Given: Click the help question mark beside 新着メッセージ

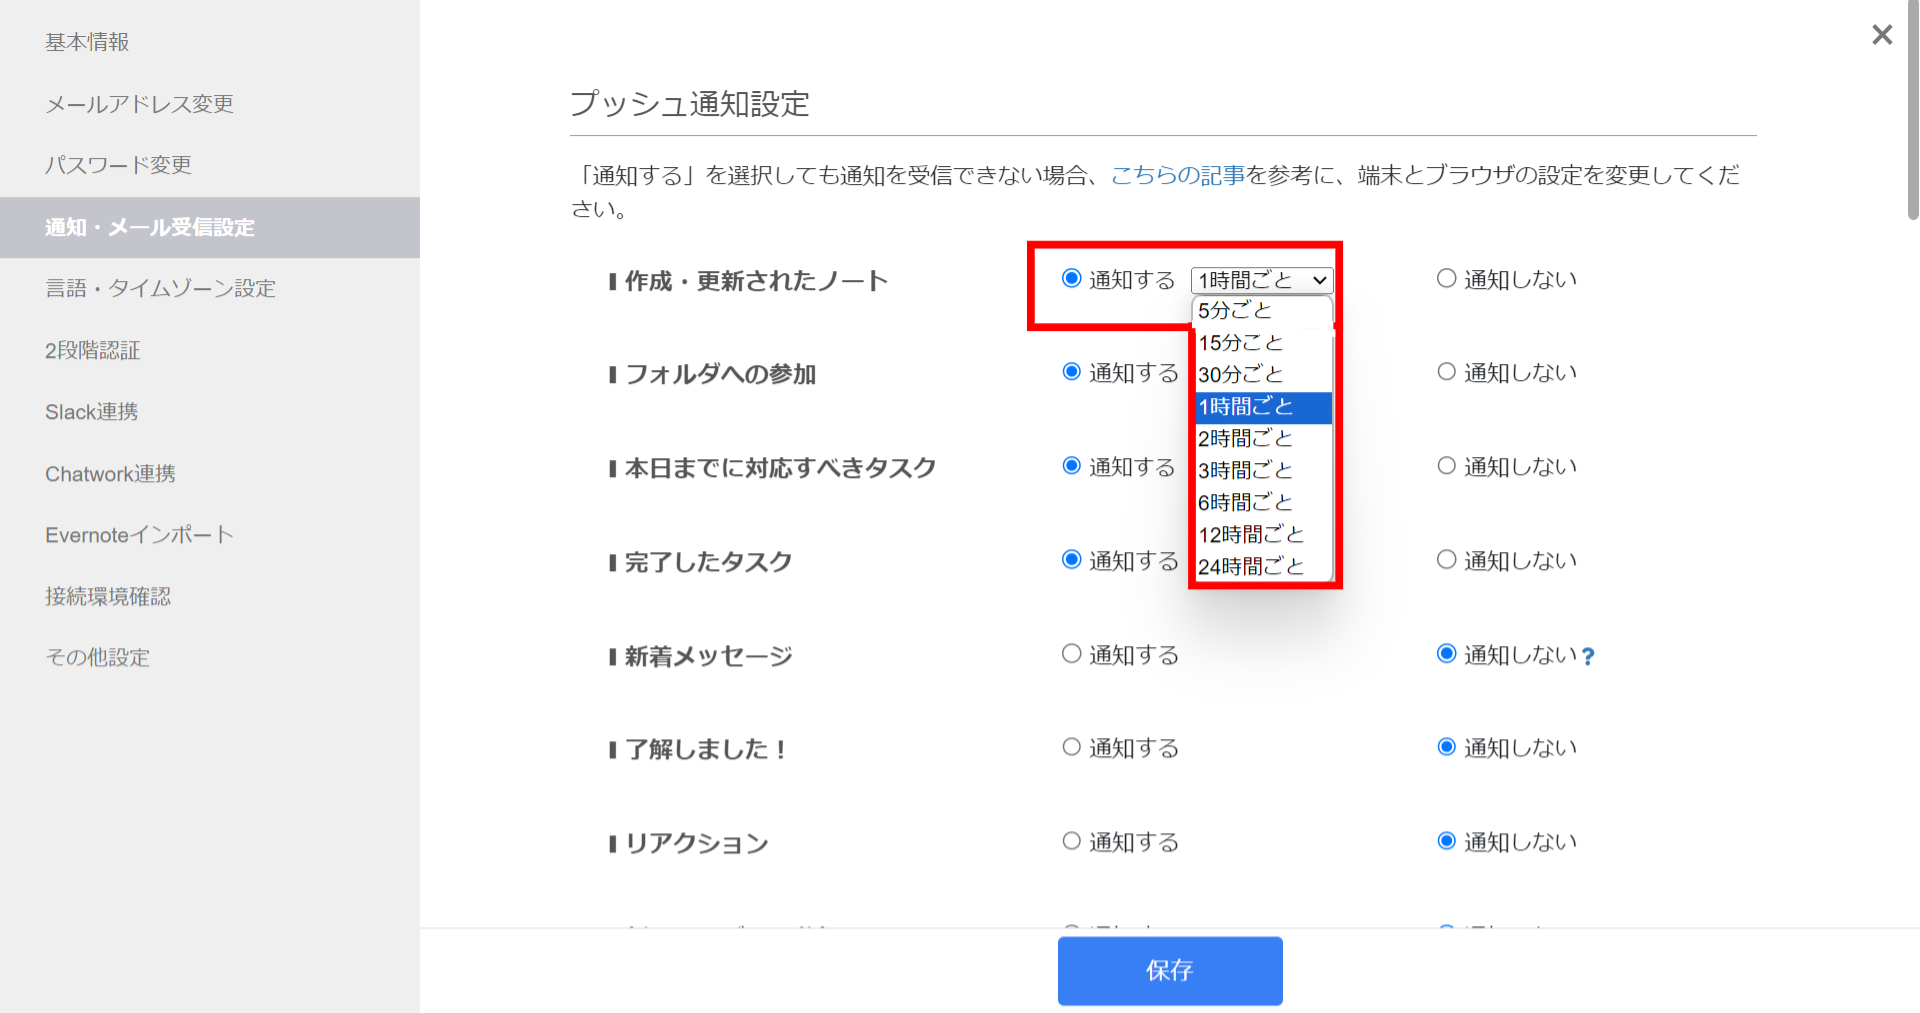Looking at the screenshot, I should [x=1590, y=656].
